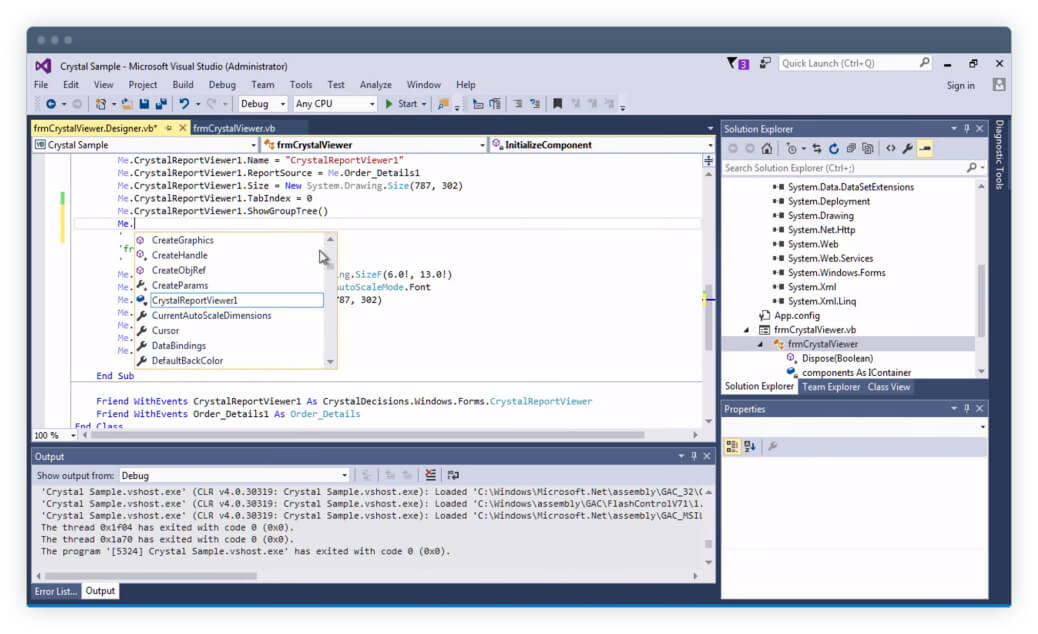Click the IntelliSense list scroll down arrow
The width and height of the screenshot is (1038, 634).
pyautogui.click(x=330, y=361)
